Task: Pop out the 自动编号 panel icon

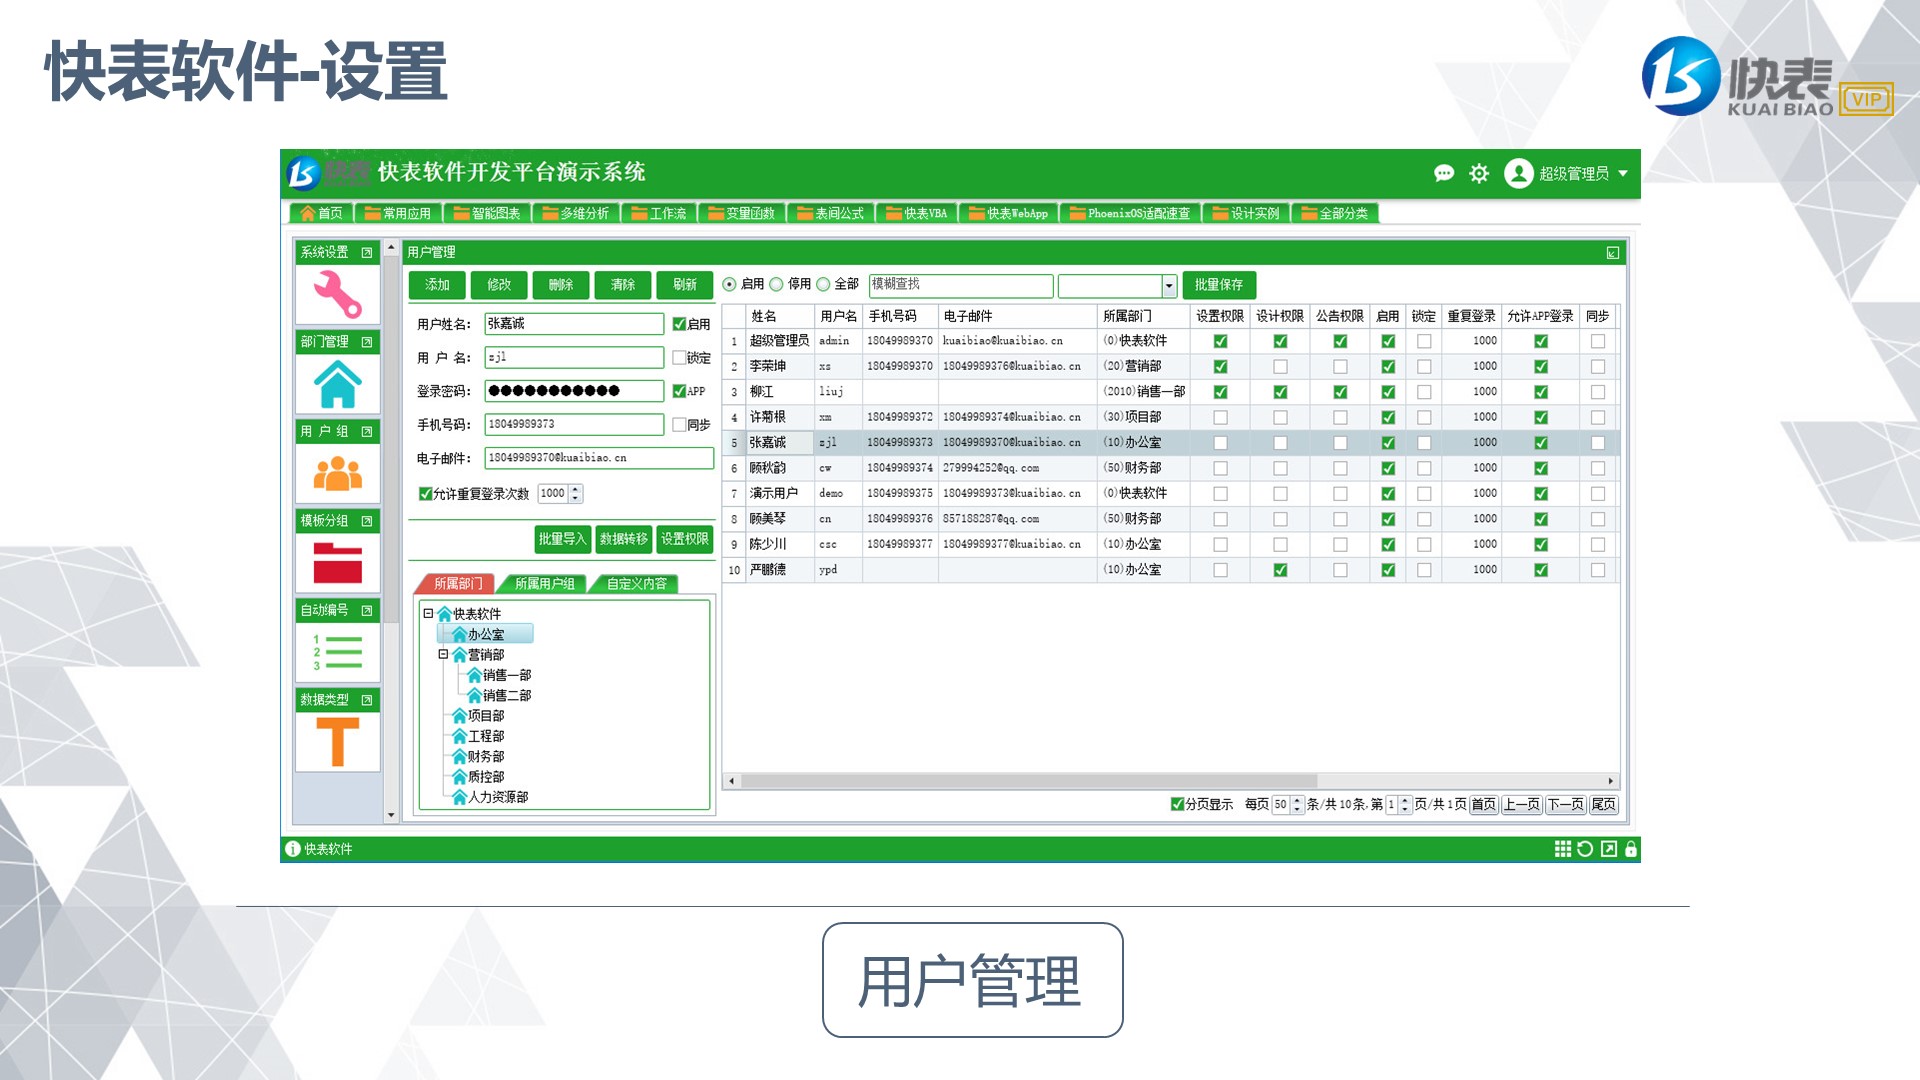Action: pyautogui.click(x=367, y=610)
